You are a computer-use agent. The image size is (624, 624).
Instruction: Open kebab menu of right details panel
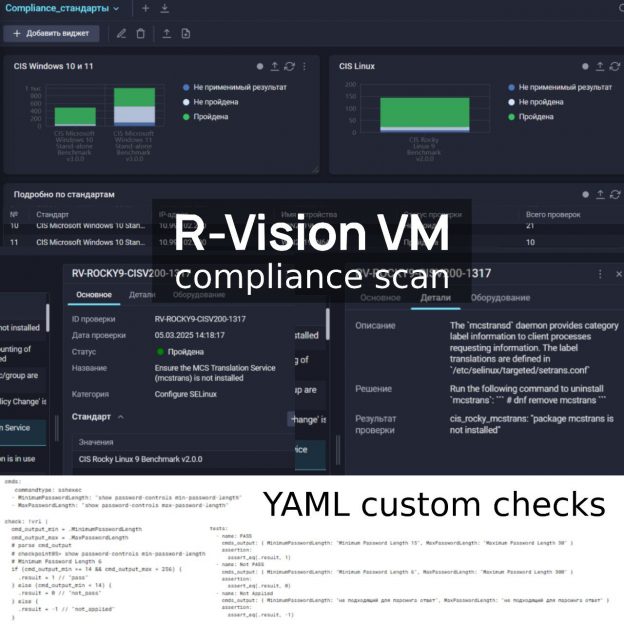click(600, 274)
